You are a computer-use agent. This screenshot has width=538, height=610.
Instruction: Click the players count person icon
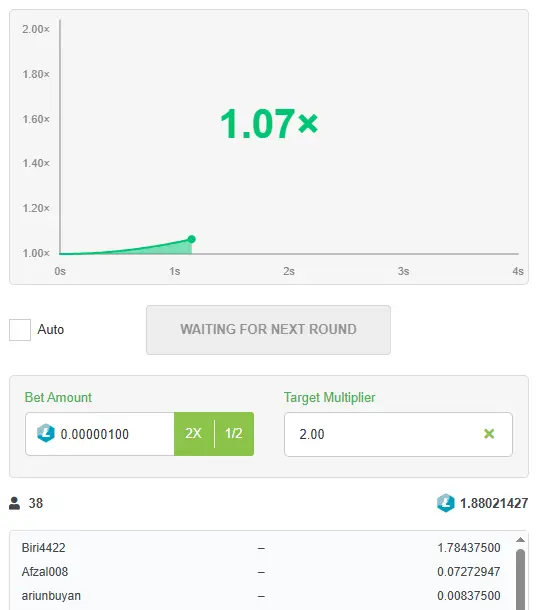pyautogui.click(x=14, y=503)
